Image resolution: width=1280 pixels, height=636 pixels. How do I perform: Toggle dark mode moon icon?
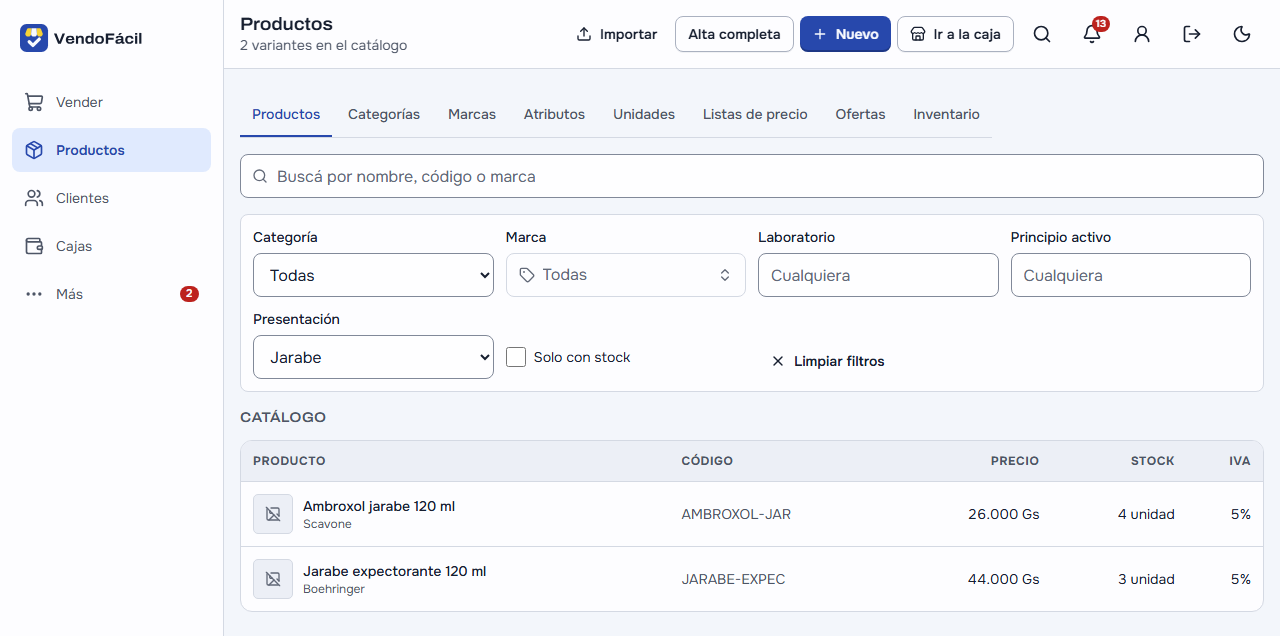1242,34
